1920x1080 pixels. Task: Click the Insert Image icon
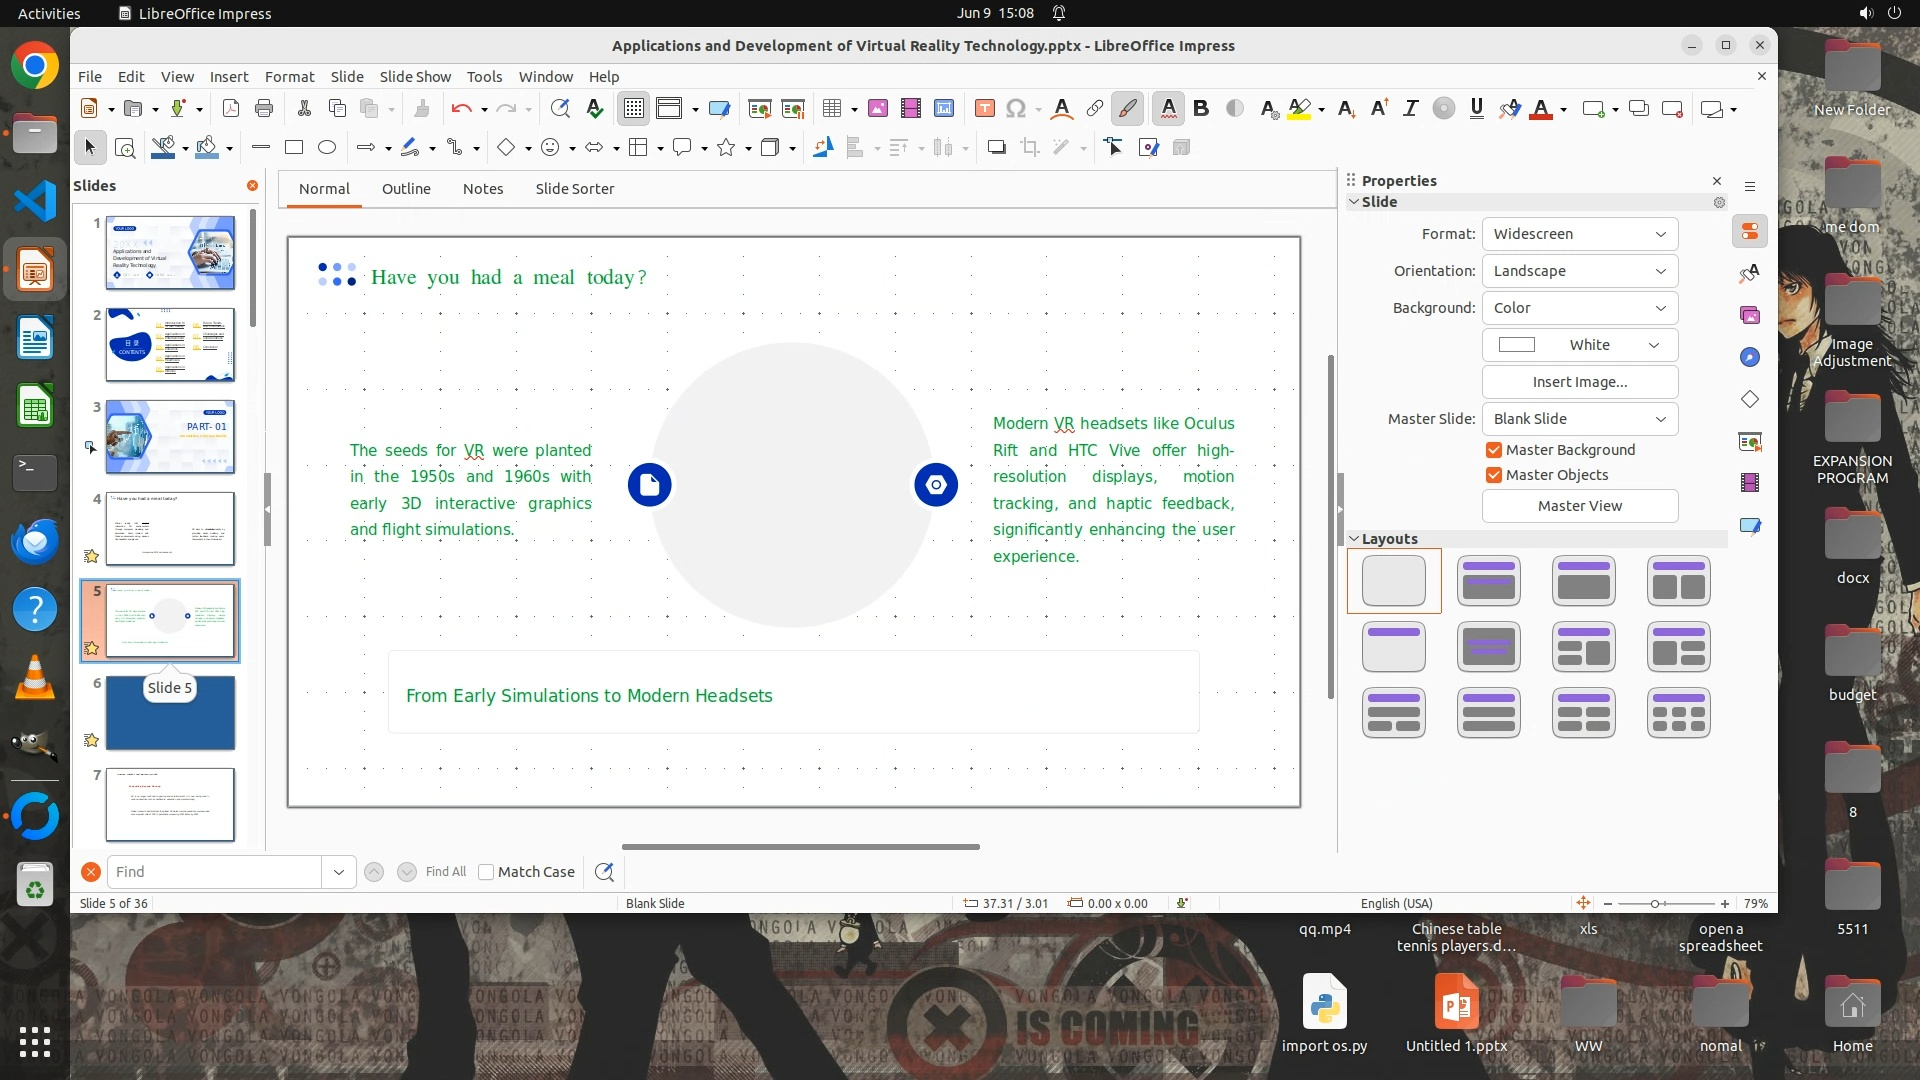pos(878,109)
